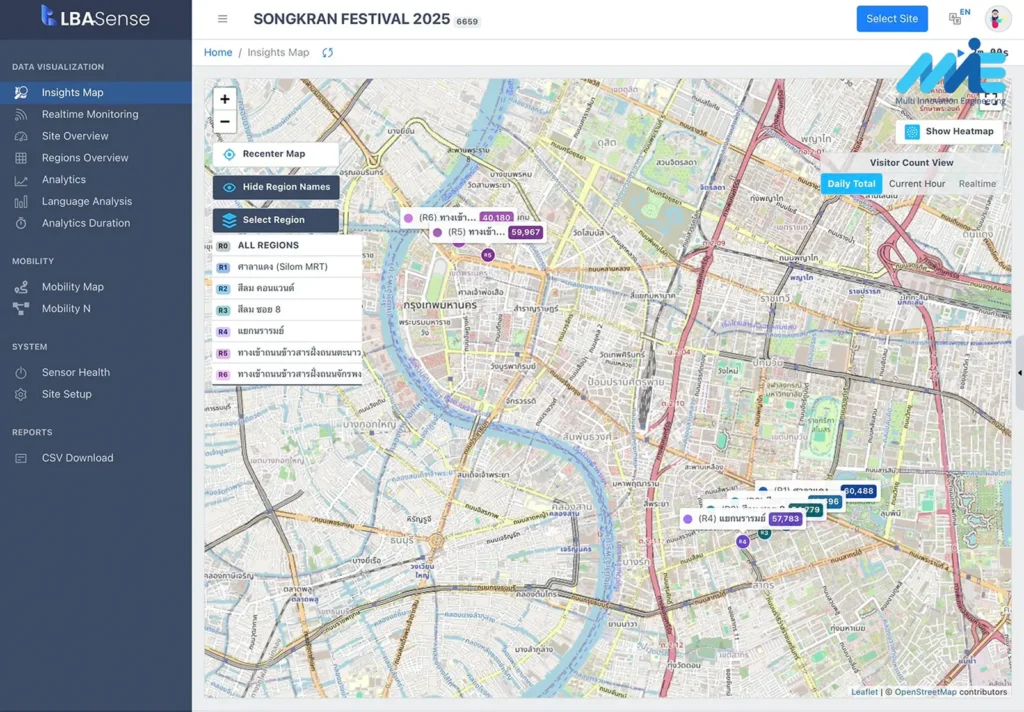This screenshot has width=1024, height=712.
Task: Toggle Hide Region Names visibility
Action: (x=276, y=187)
